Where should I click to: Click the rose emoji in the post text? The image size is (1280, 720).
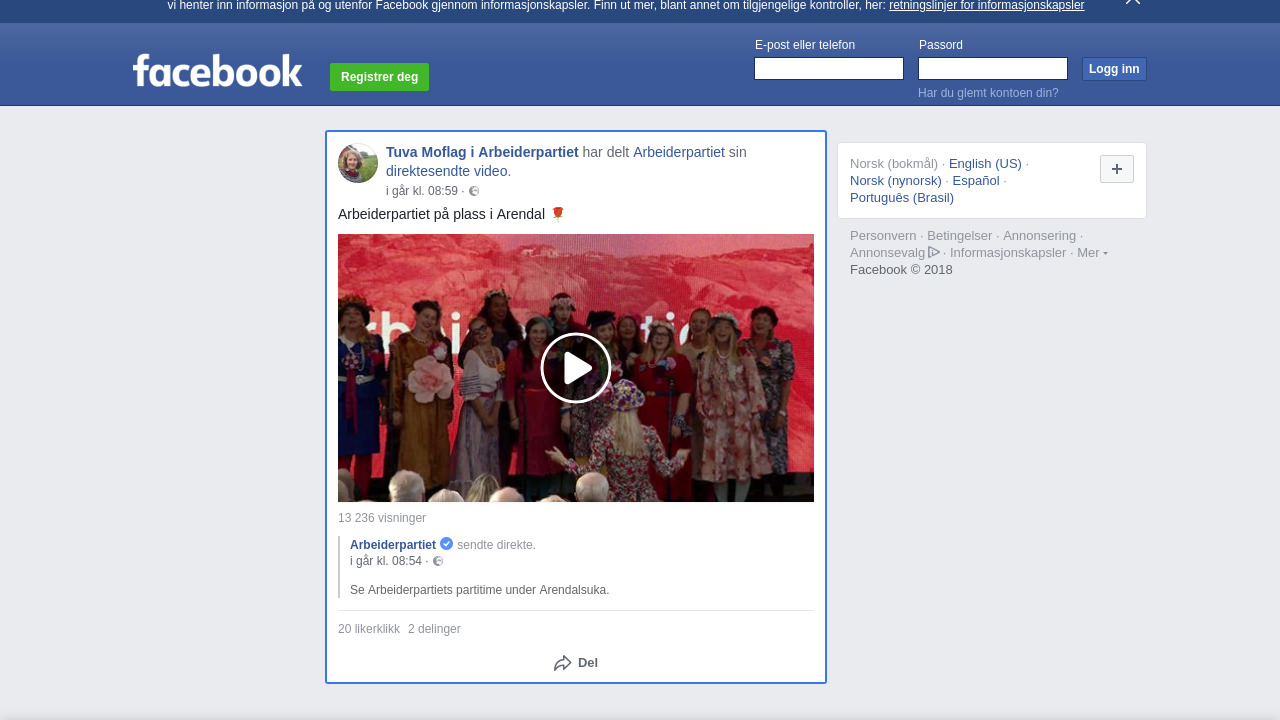pyautogui.click(x=558, y=213)
